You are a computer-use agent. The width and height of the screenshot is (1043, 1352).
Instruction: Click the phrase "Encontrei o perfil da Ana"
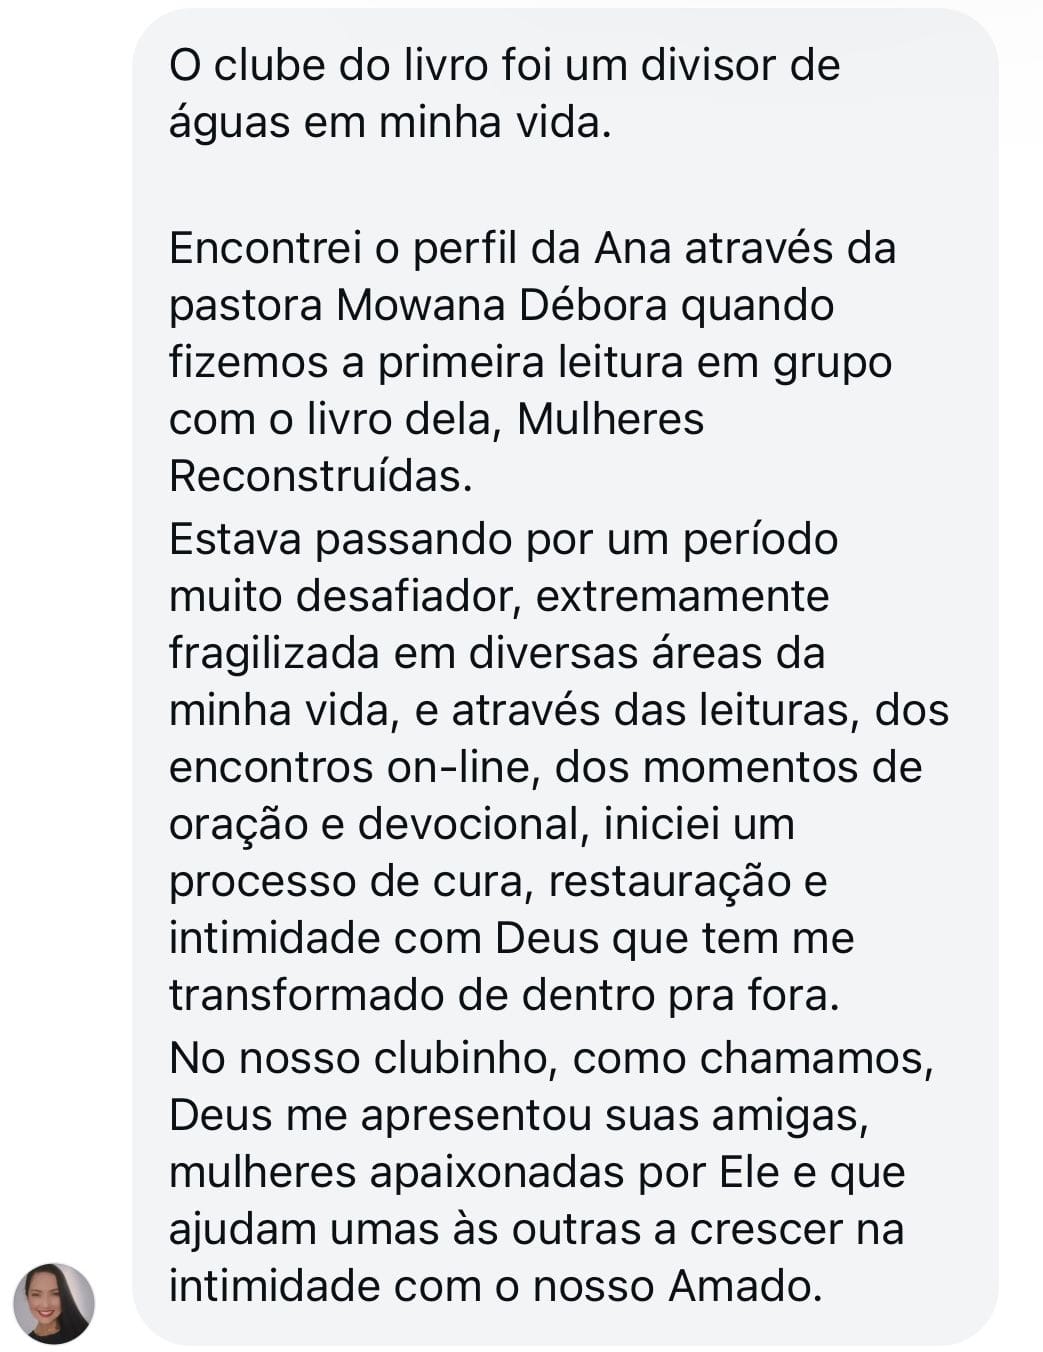tap(420, 248)
